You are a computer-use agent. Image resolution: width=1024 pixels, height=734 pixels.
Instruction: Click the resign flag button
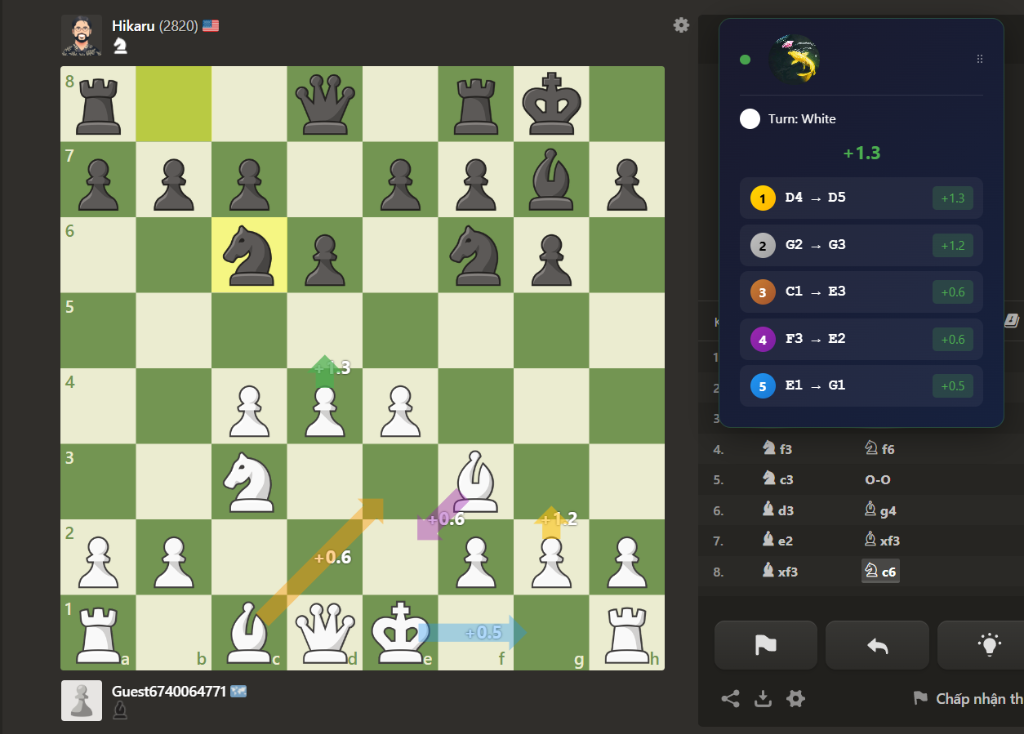tap(765, 645)
